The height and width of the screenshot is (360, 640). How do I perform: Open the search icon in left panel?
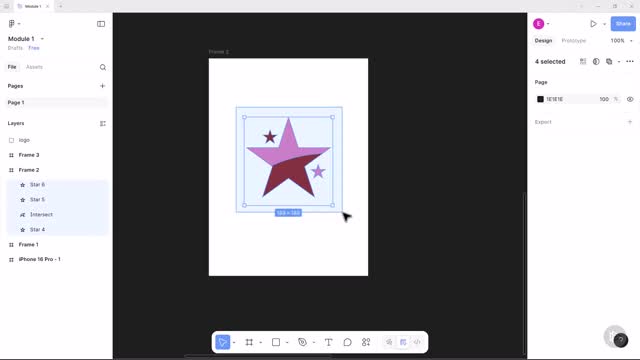[x=103, y=67]
